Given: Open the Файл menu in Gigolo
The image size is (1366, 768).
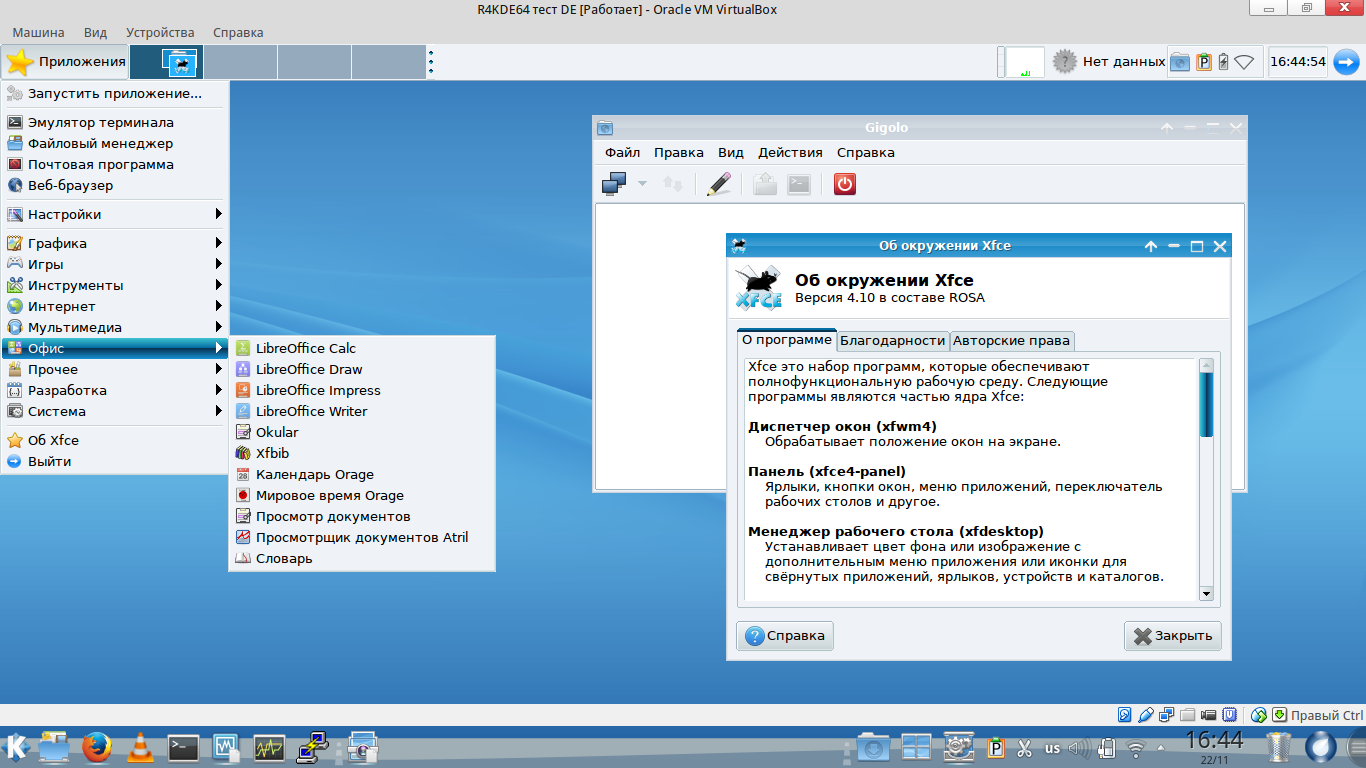Looking at the screenshot, I should click(622, 152).
